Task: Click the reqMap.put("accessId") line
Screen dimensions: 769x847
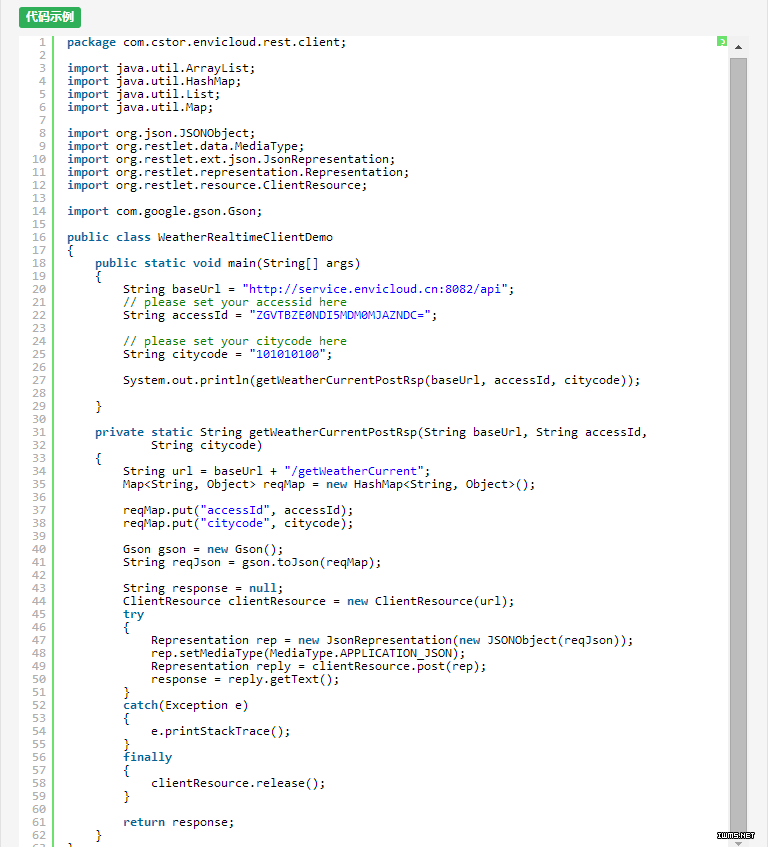Action: coord(238,509)
